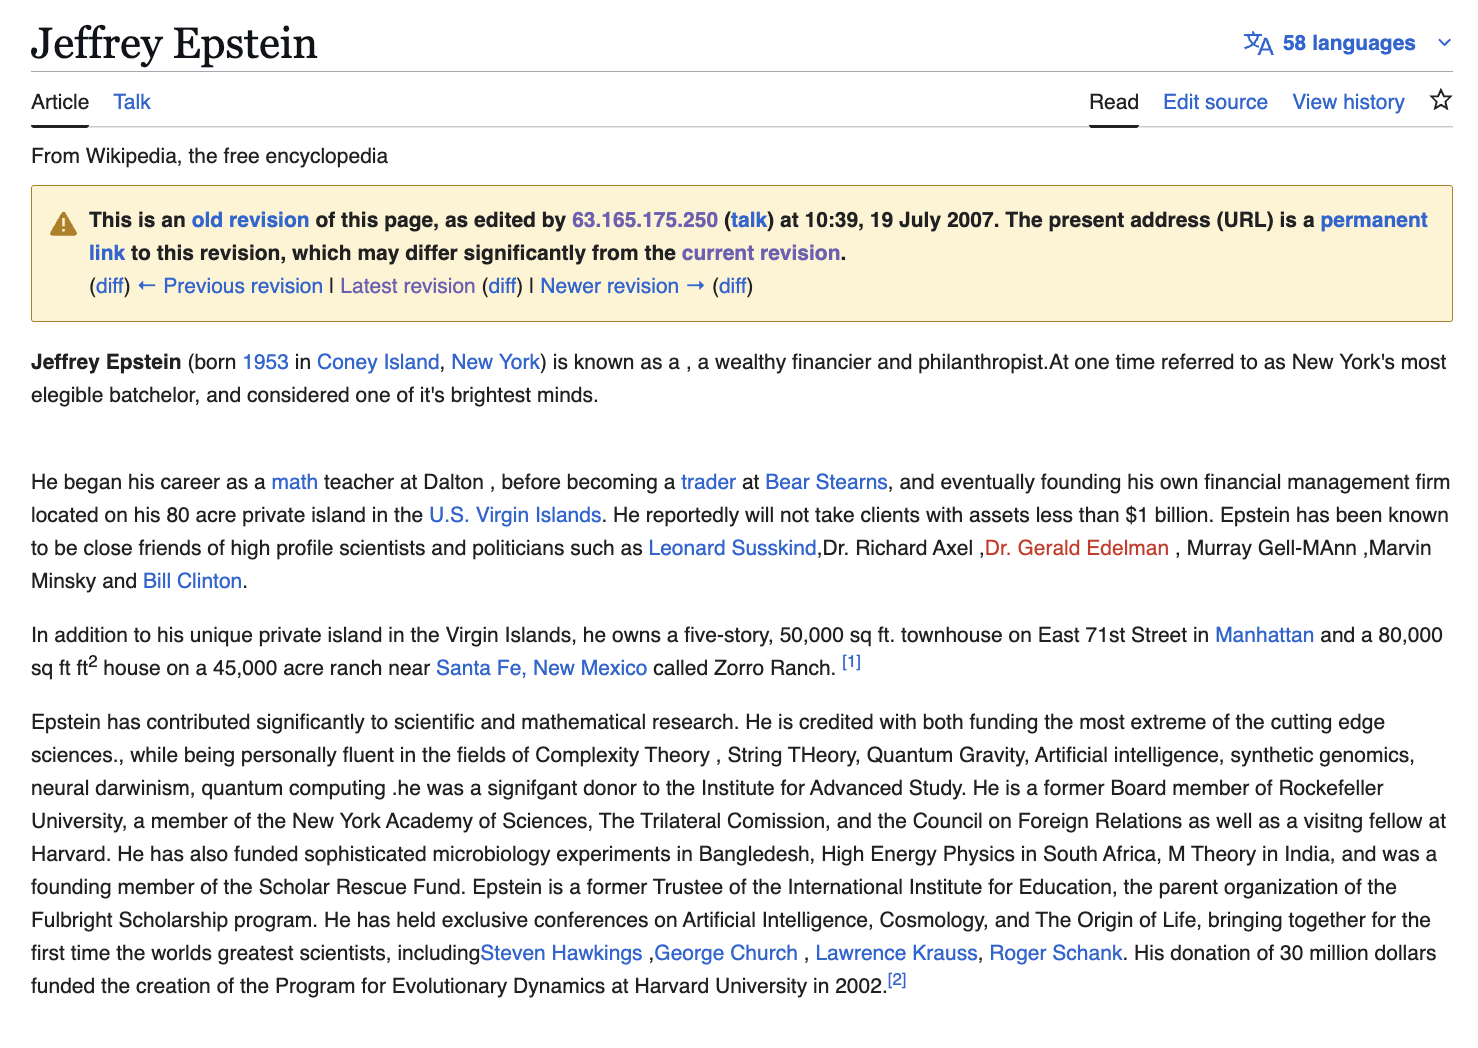
Task: Follow the Bill Clinton link
Action: tap(192, 581)
